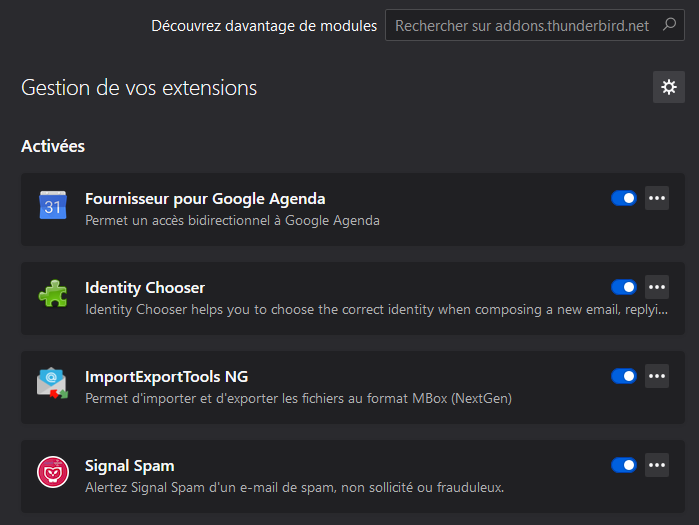Open the Signal Spam extension details

coord(130,466)
